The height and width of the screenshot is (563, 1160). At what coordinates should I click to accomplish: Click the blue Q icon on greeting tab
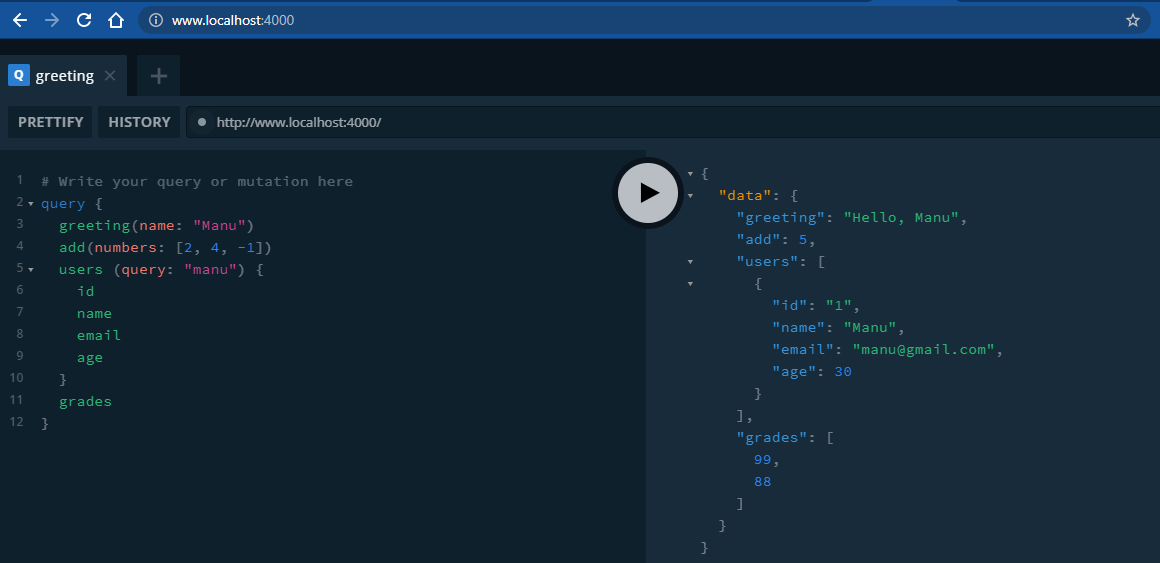pos(18,75)
